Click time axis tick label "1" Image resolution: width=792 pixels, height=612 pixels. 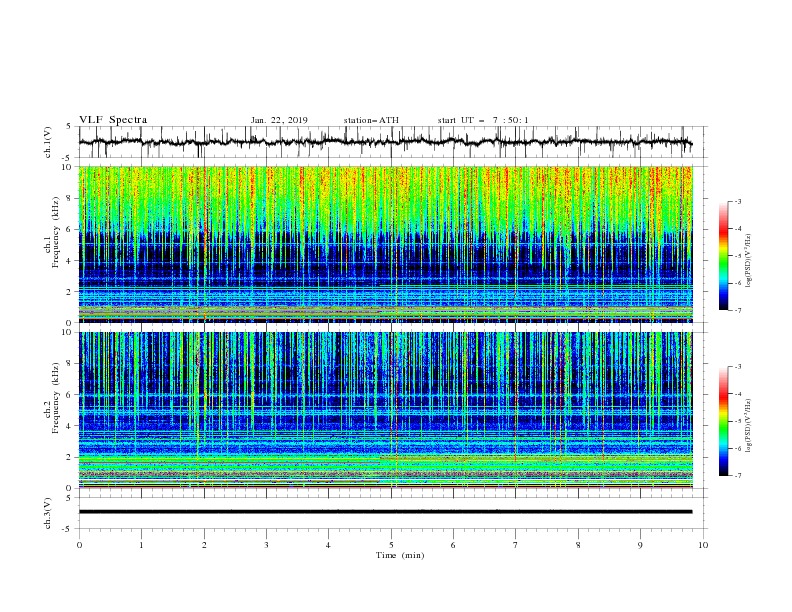coord(141,545)
